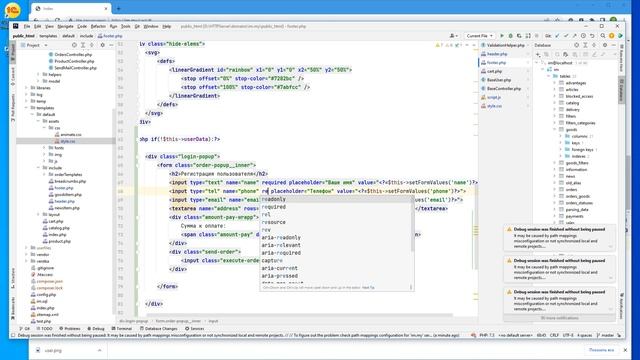The width and height of the screenshot is (640, 360).
Task: Click the Git push arrow icon
Action: [x=575, y=36]
